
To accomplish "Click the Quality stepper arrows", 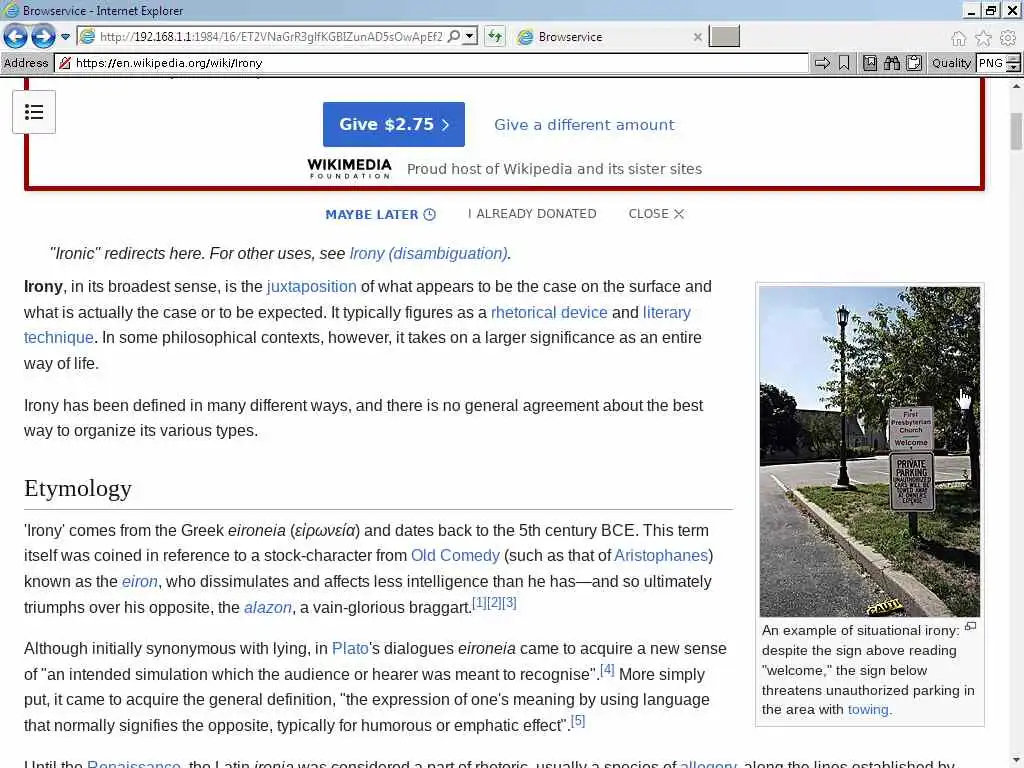I will tap(1014, 63).
